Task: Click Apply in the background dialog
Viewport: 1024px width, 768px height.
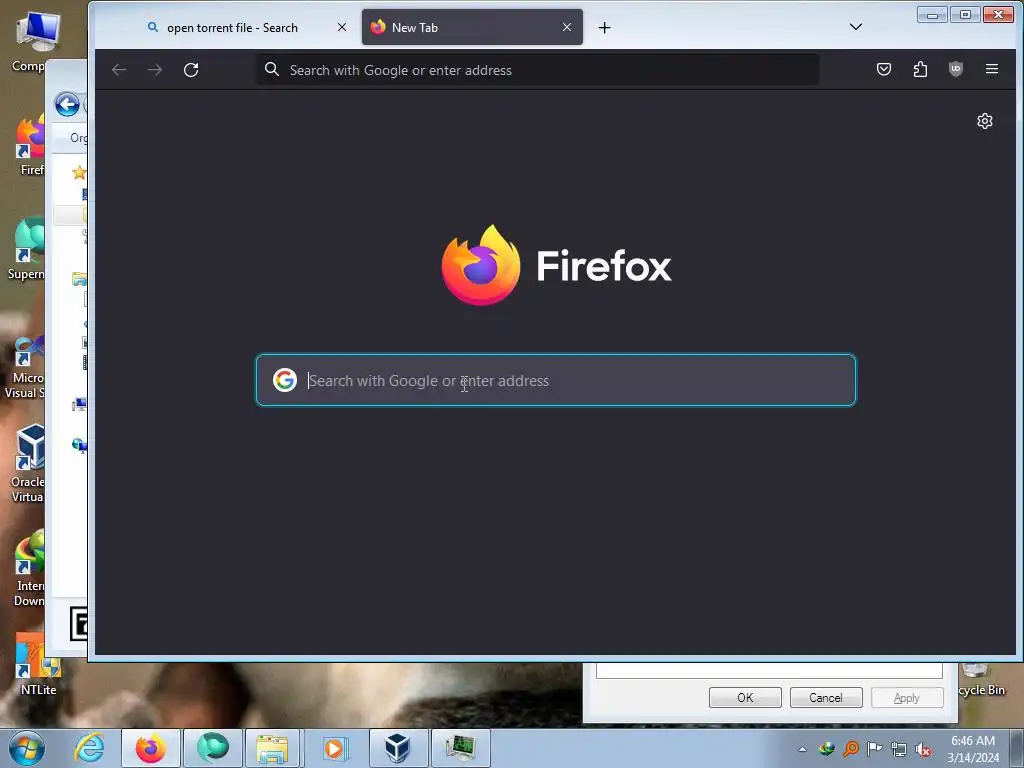Action: coord(907,697)
